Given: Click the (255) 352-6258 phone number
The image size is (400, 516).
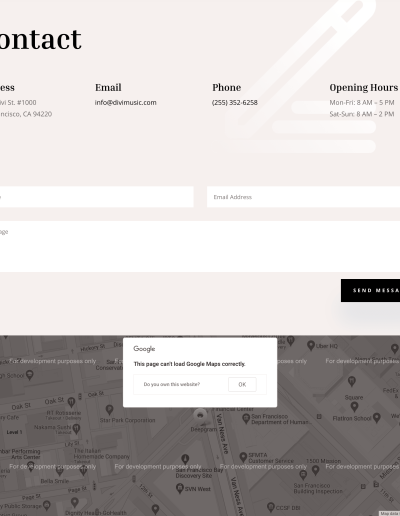Looking at the screenshot, I should tap(235, 102).
